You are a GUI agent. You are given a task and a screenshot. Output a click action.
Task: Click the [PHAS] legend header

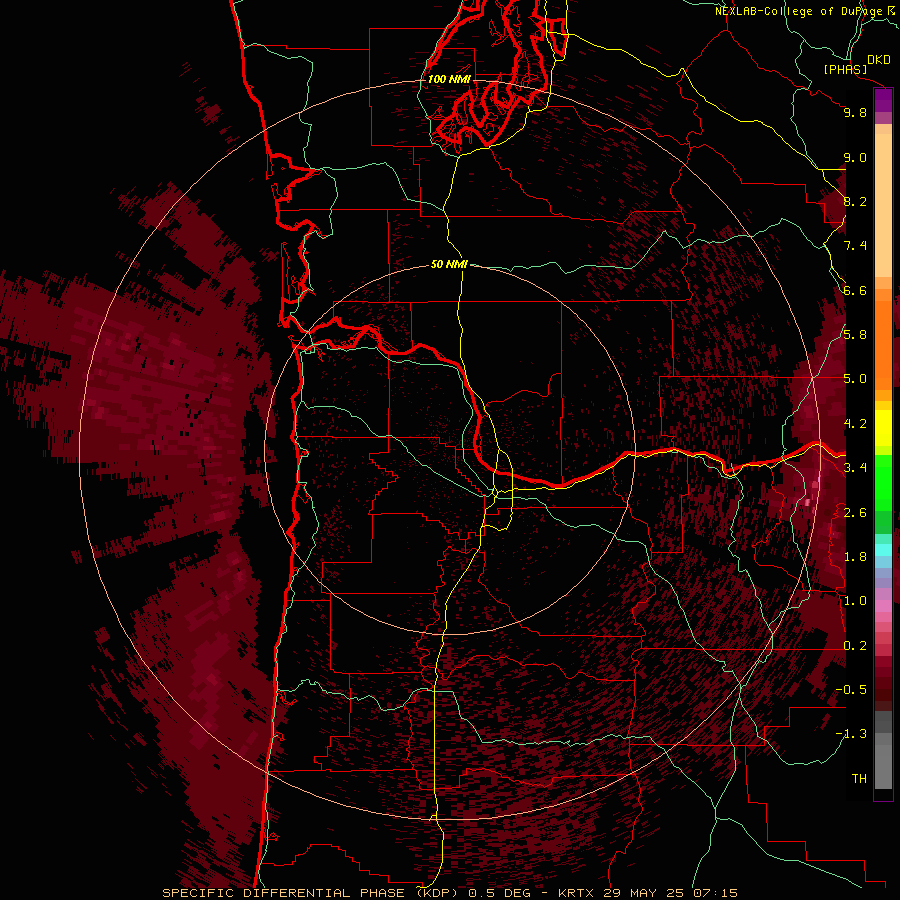click(x=845, y=69)
